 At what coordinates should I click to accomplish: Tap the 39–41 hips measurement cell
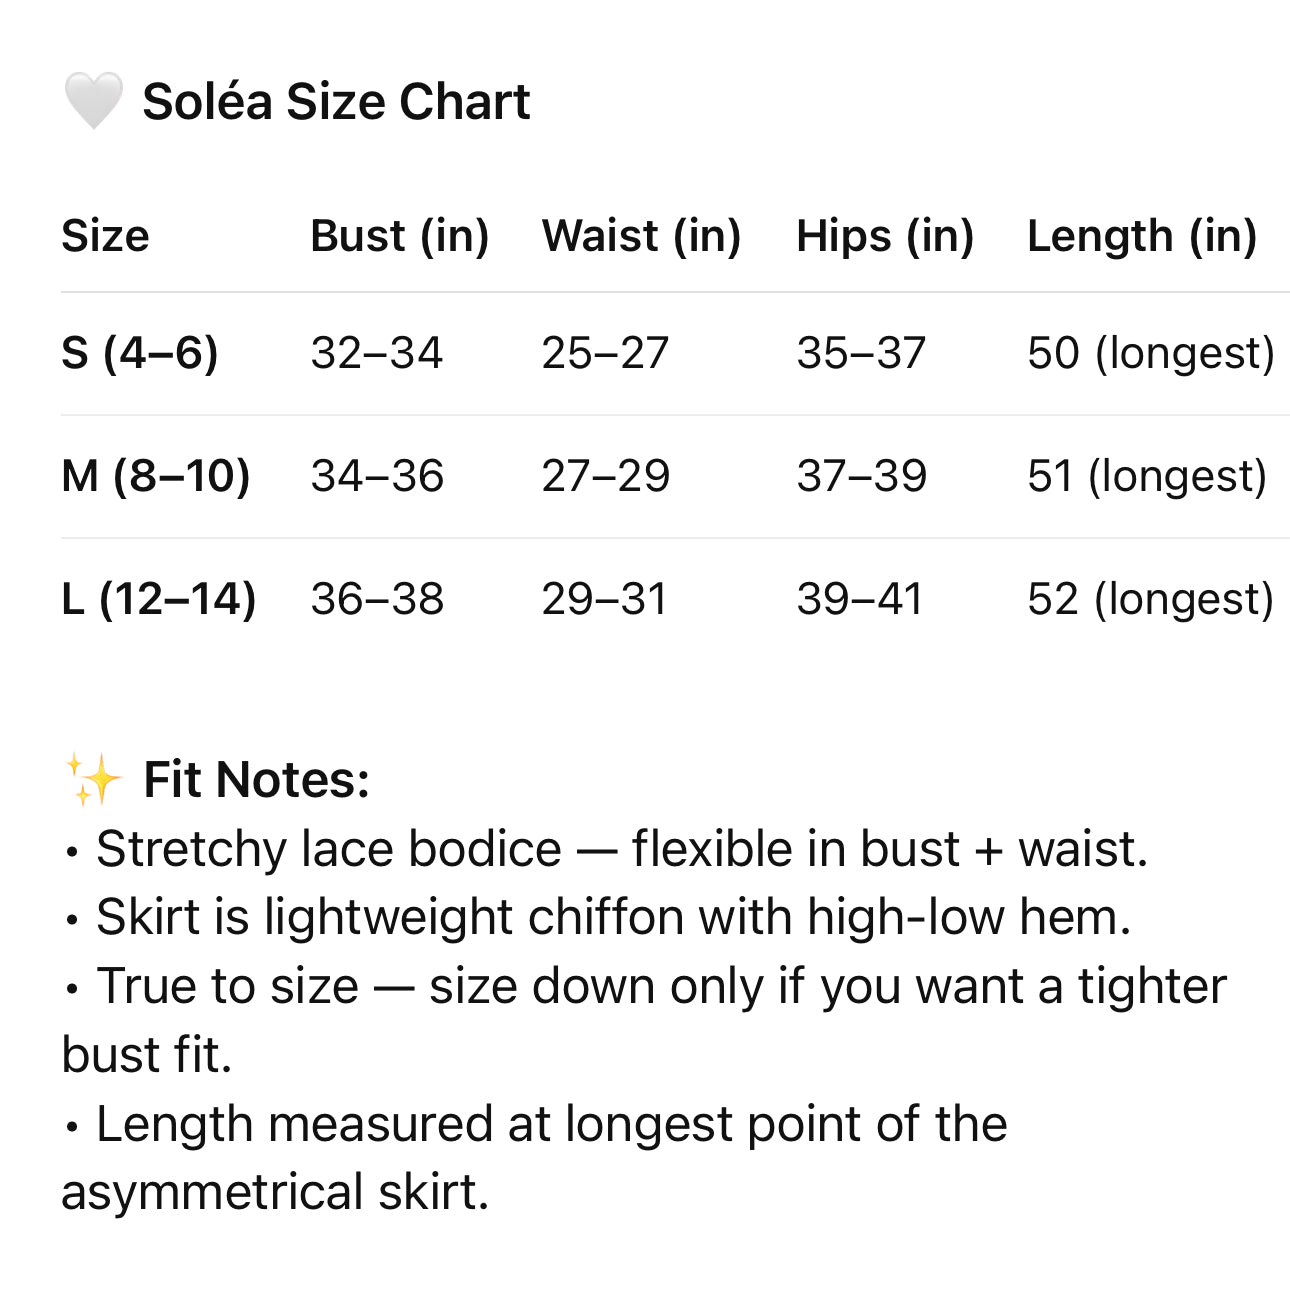pos(859,599)
